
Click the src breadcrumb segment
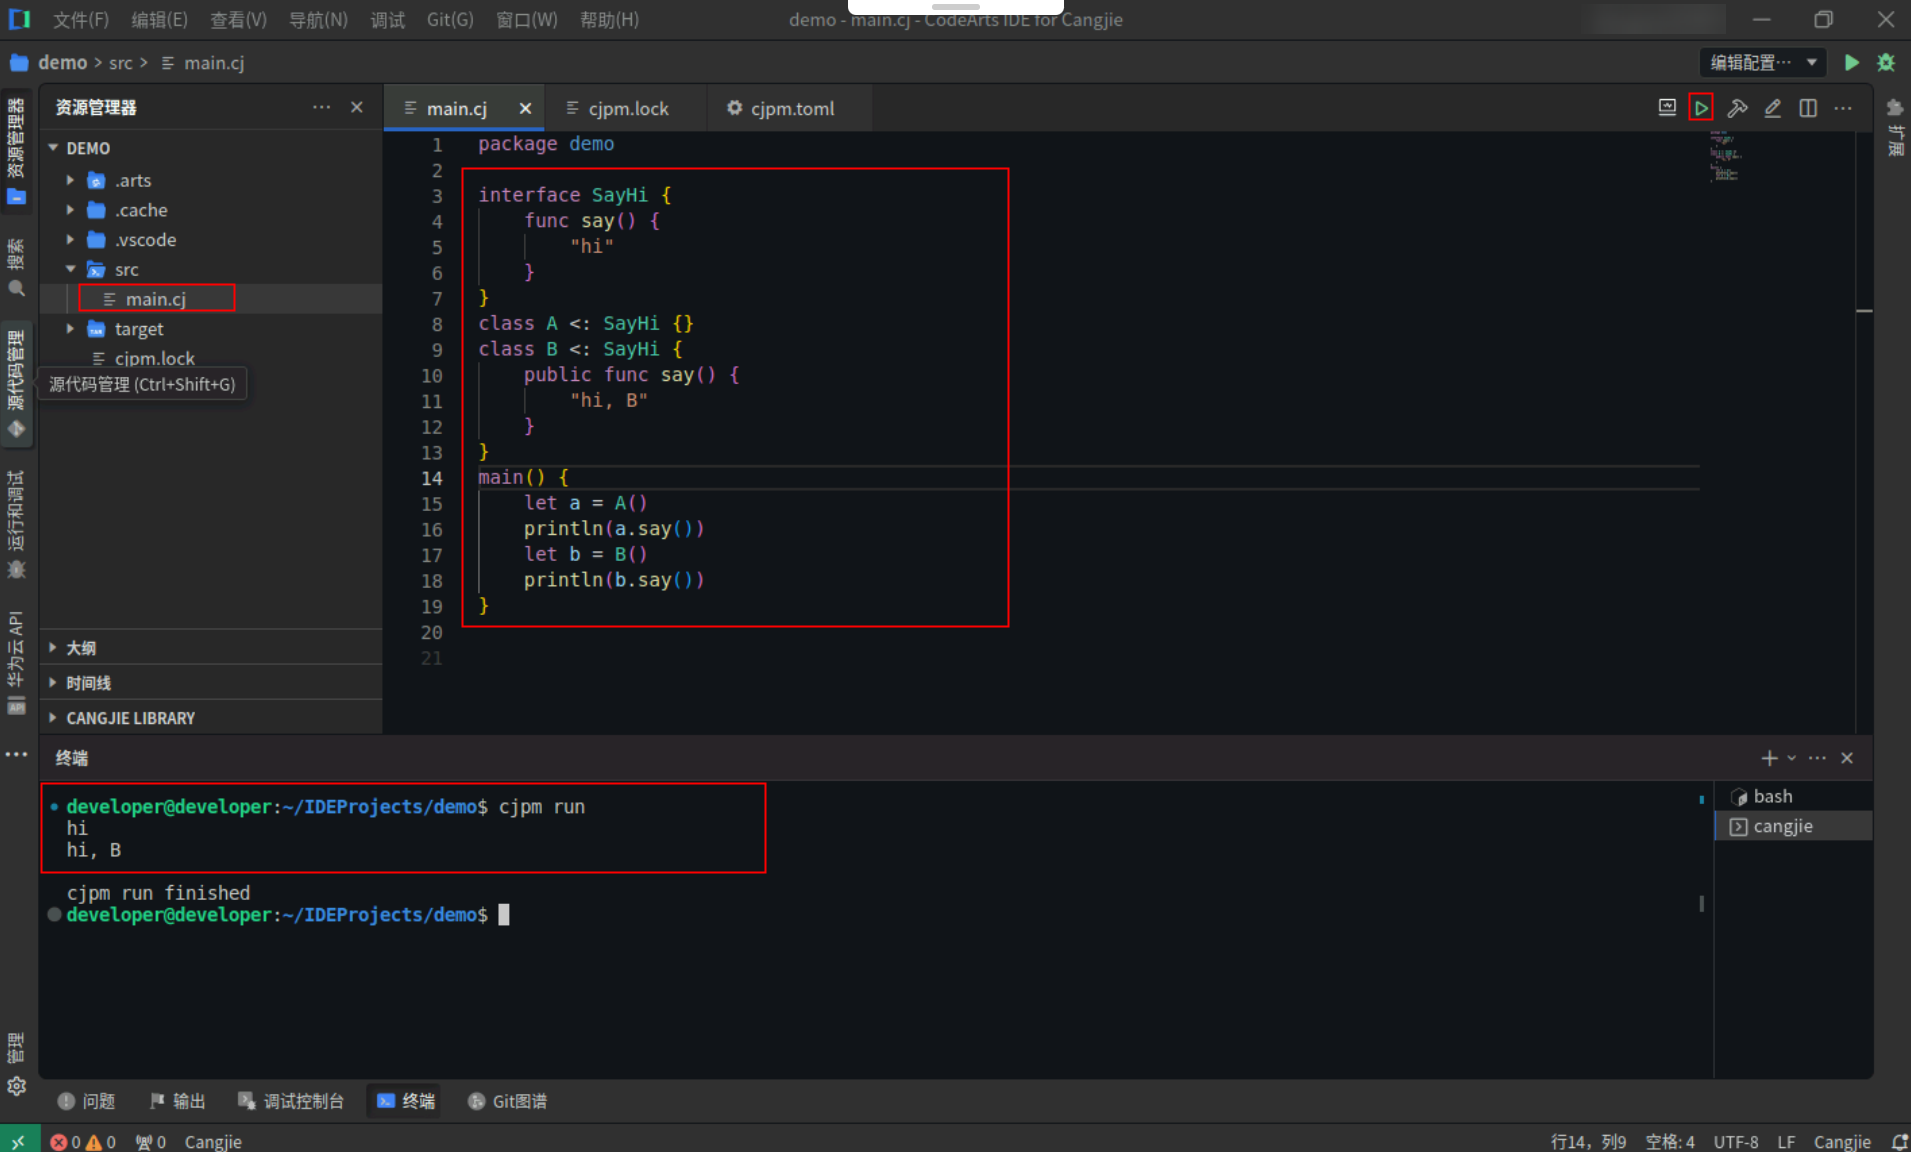121,62
